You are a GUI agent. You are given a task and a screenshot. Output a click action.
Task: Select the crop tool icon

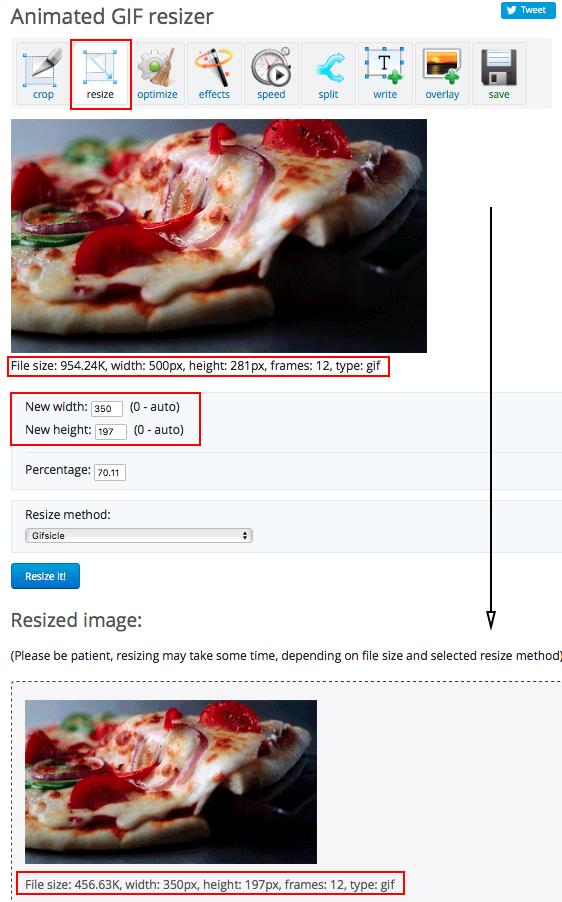pyautogui.click(x=43, y=74)
